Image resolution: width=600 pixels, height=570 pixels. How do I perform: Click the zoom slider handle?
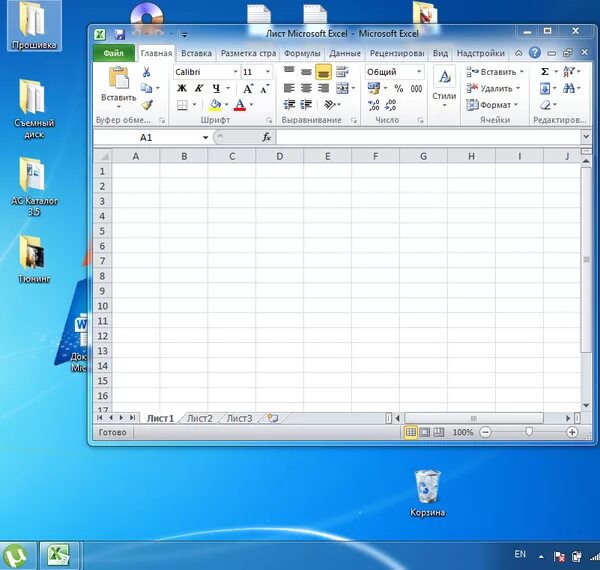coord(529,432)
